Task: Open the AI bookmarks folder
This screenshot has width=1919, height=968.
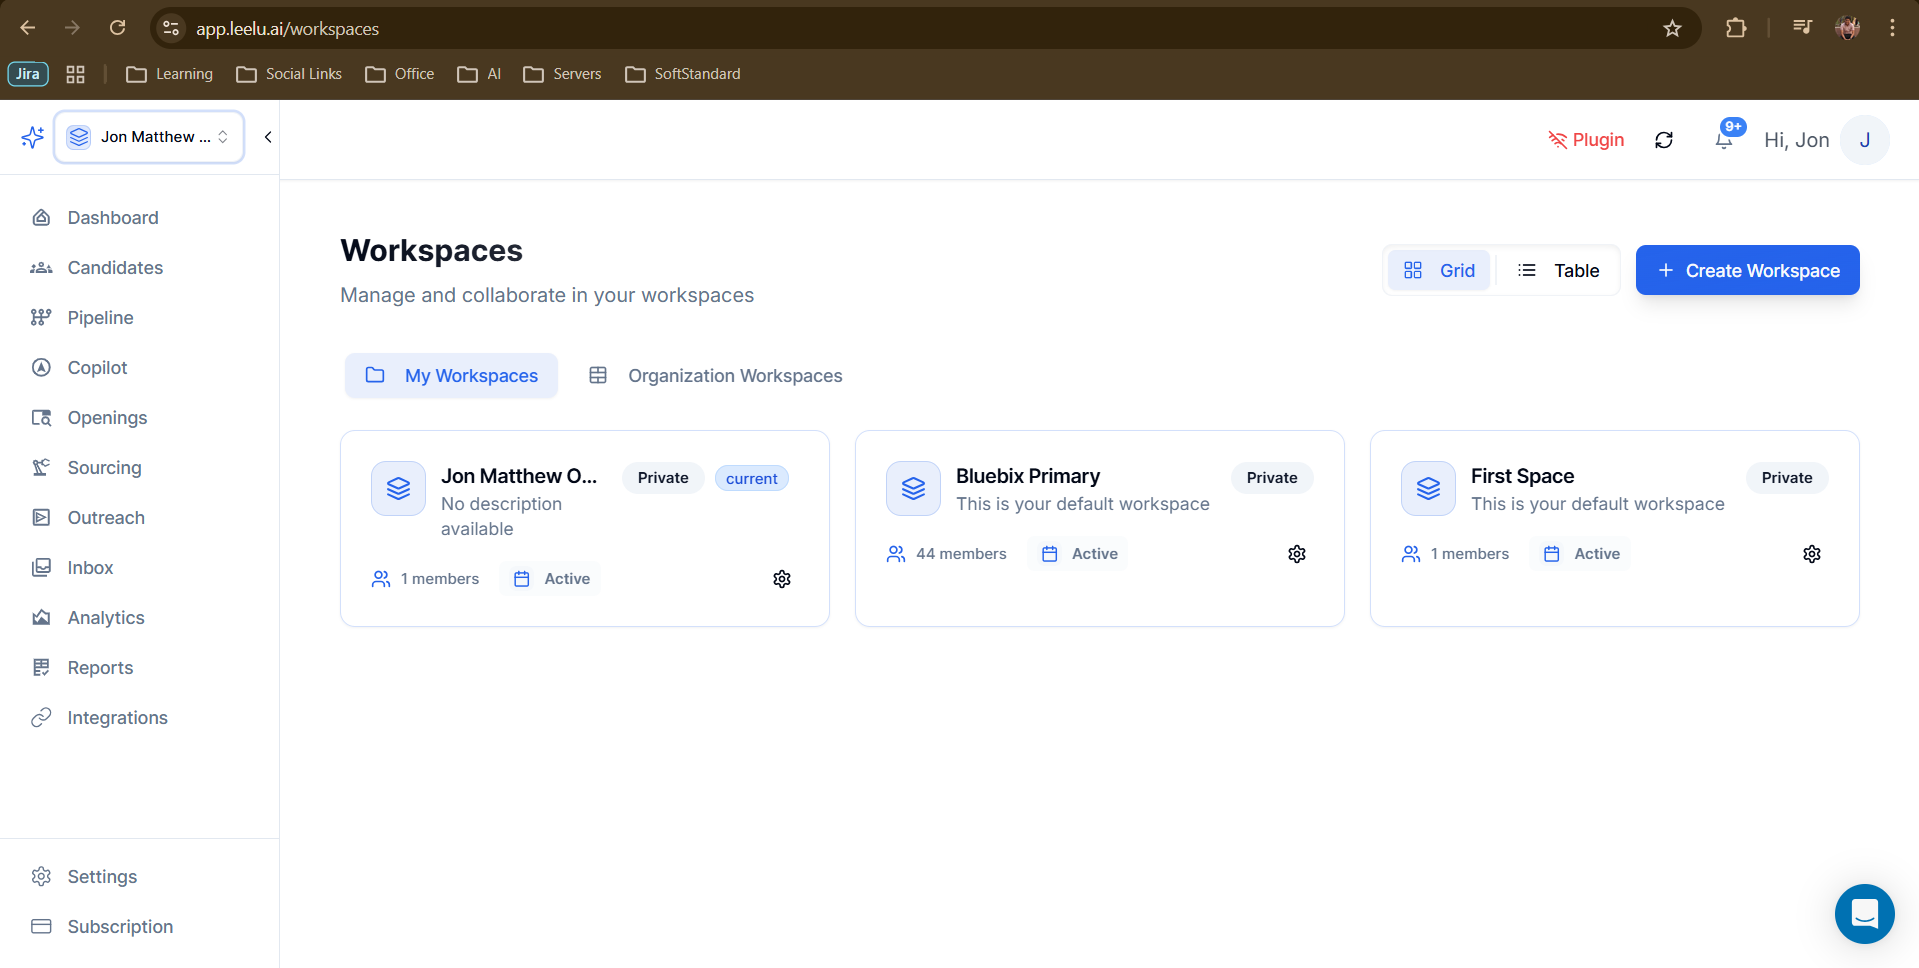Action: pyautogui.click(x=480, y=74)
